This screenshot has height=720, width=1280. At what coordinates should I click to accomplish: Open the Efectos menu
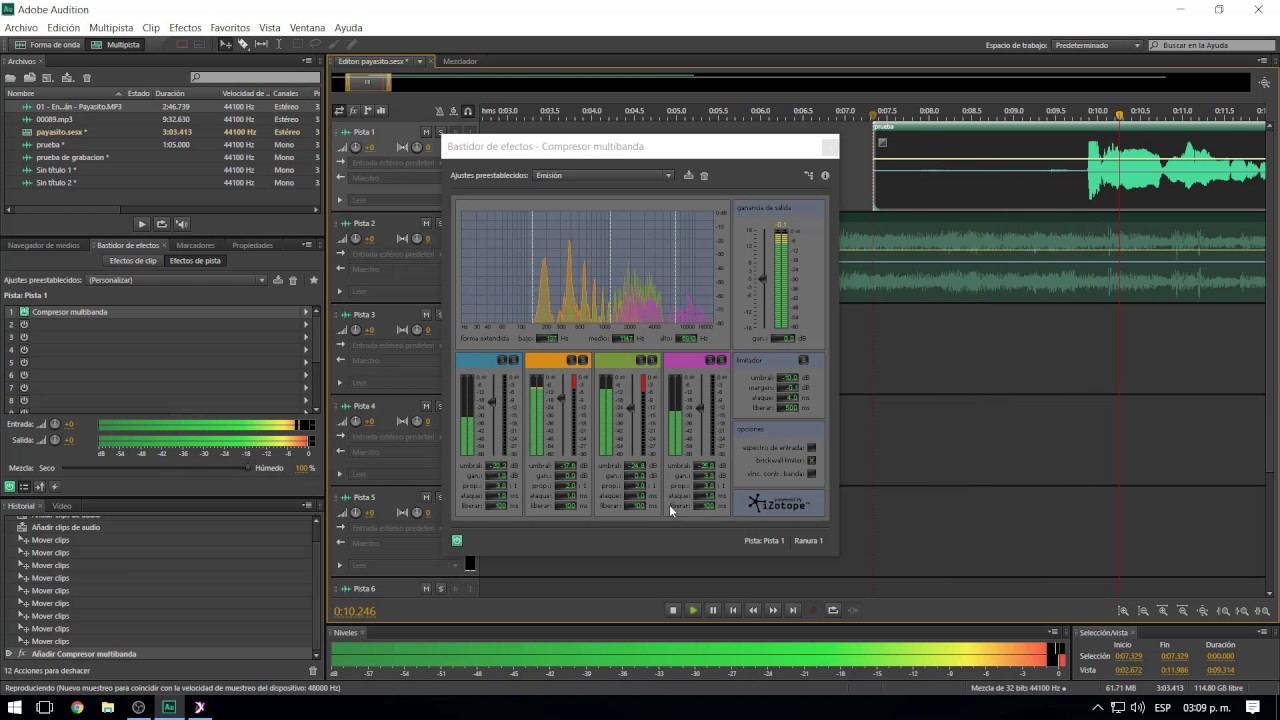coord(185,28)
